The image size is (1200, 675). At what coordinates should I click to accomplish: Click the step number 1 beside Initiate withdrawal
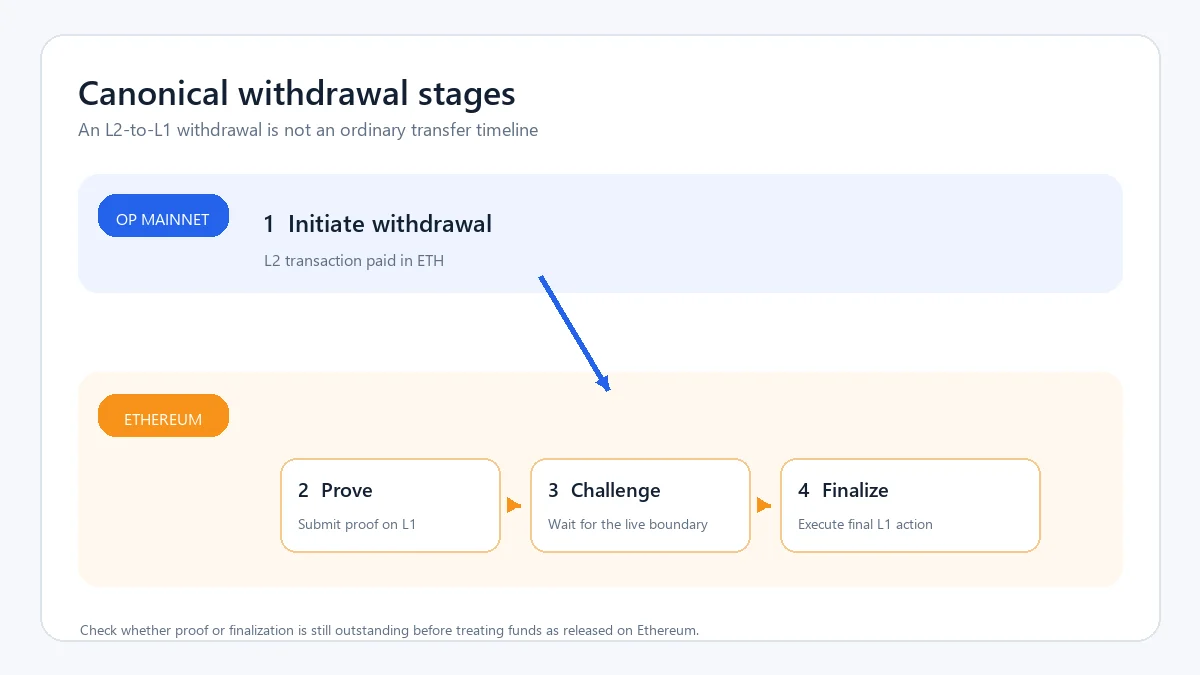pyautogui.click(x=269, y=224)
